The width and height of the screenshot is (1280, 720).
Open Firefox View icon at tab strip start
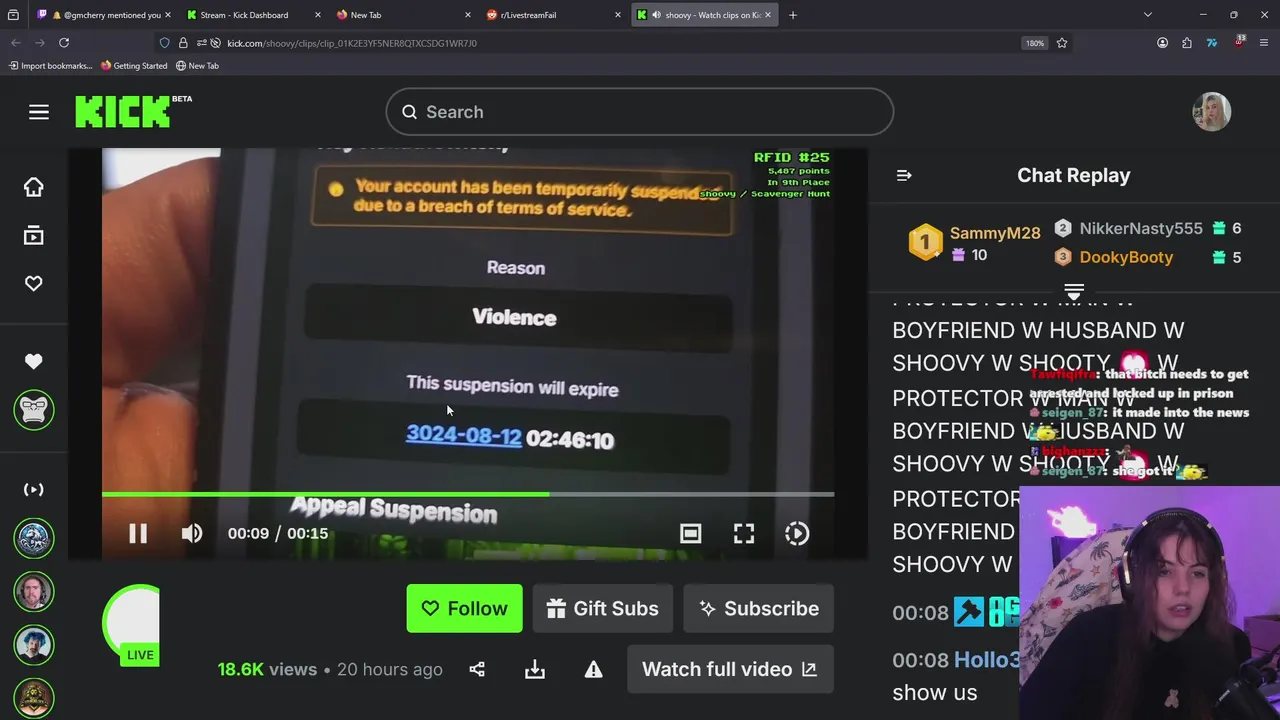13,15
